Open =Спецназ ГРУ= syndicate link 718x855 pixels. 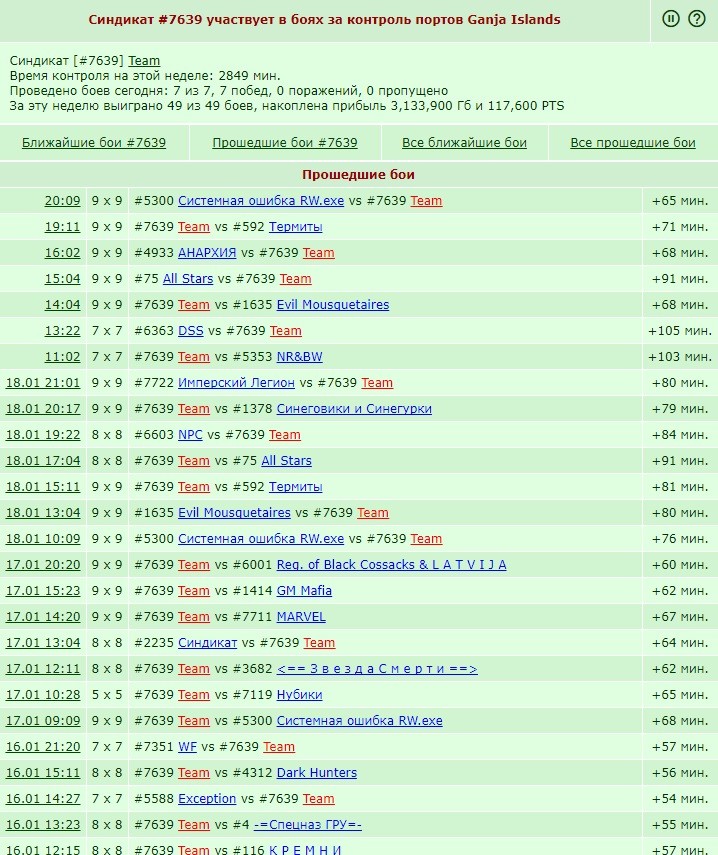coord(308,824)
